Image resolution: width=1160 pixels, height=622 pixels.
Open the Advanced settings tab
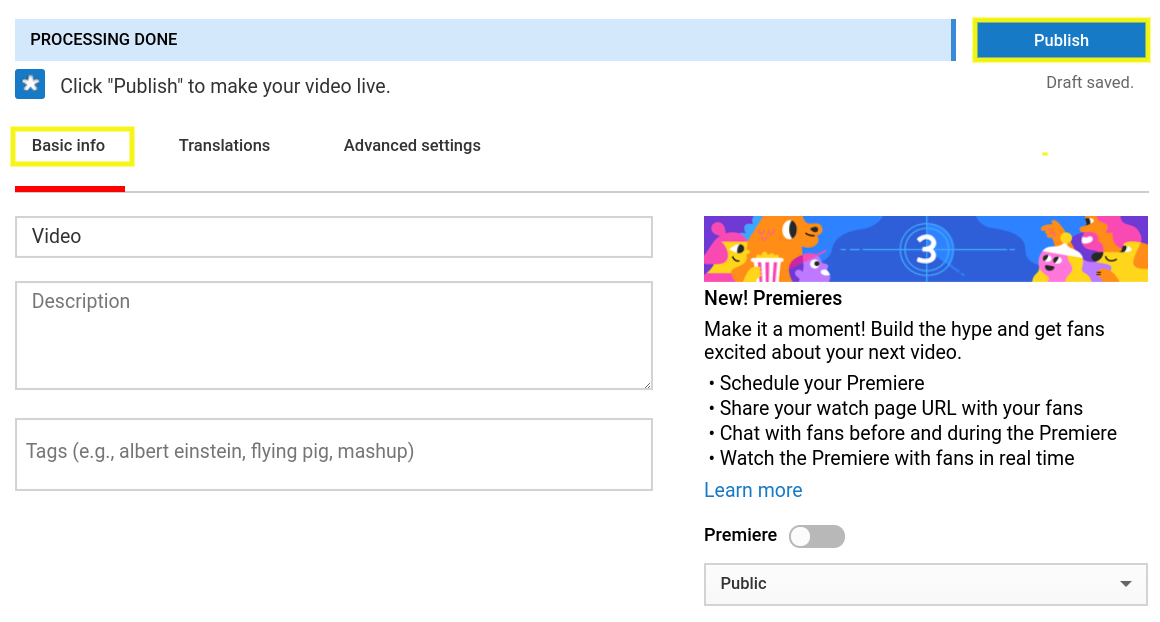tap(411, 145)
